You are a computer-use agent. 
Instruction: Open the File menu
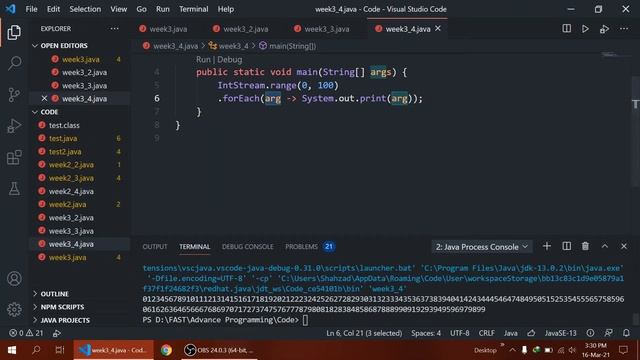pos(31,9)
